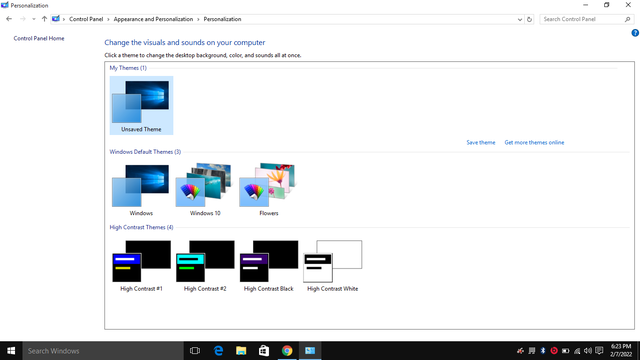
Task: Open the Windows Start menu
Action: [x=11, y=351]
